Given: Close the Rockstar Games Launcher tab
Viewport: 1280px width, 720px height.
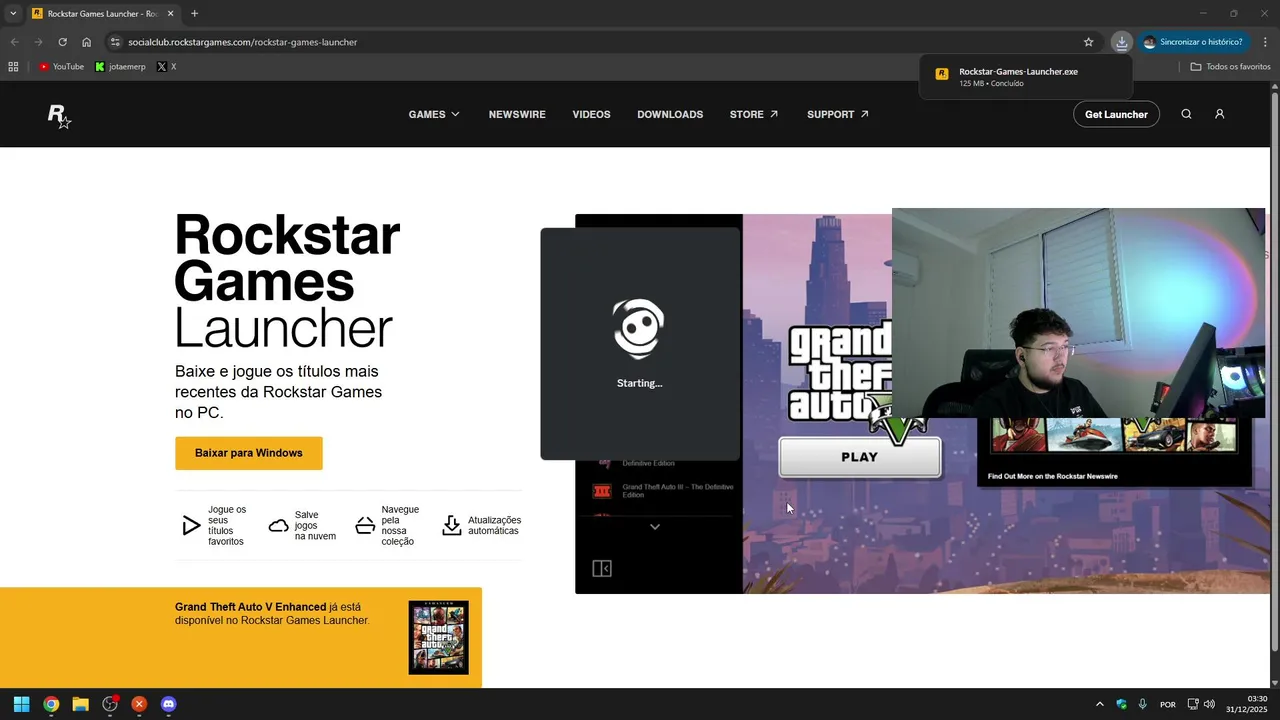Looking at the screenshot, I should click(170, 14).
